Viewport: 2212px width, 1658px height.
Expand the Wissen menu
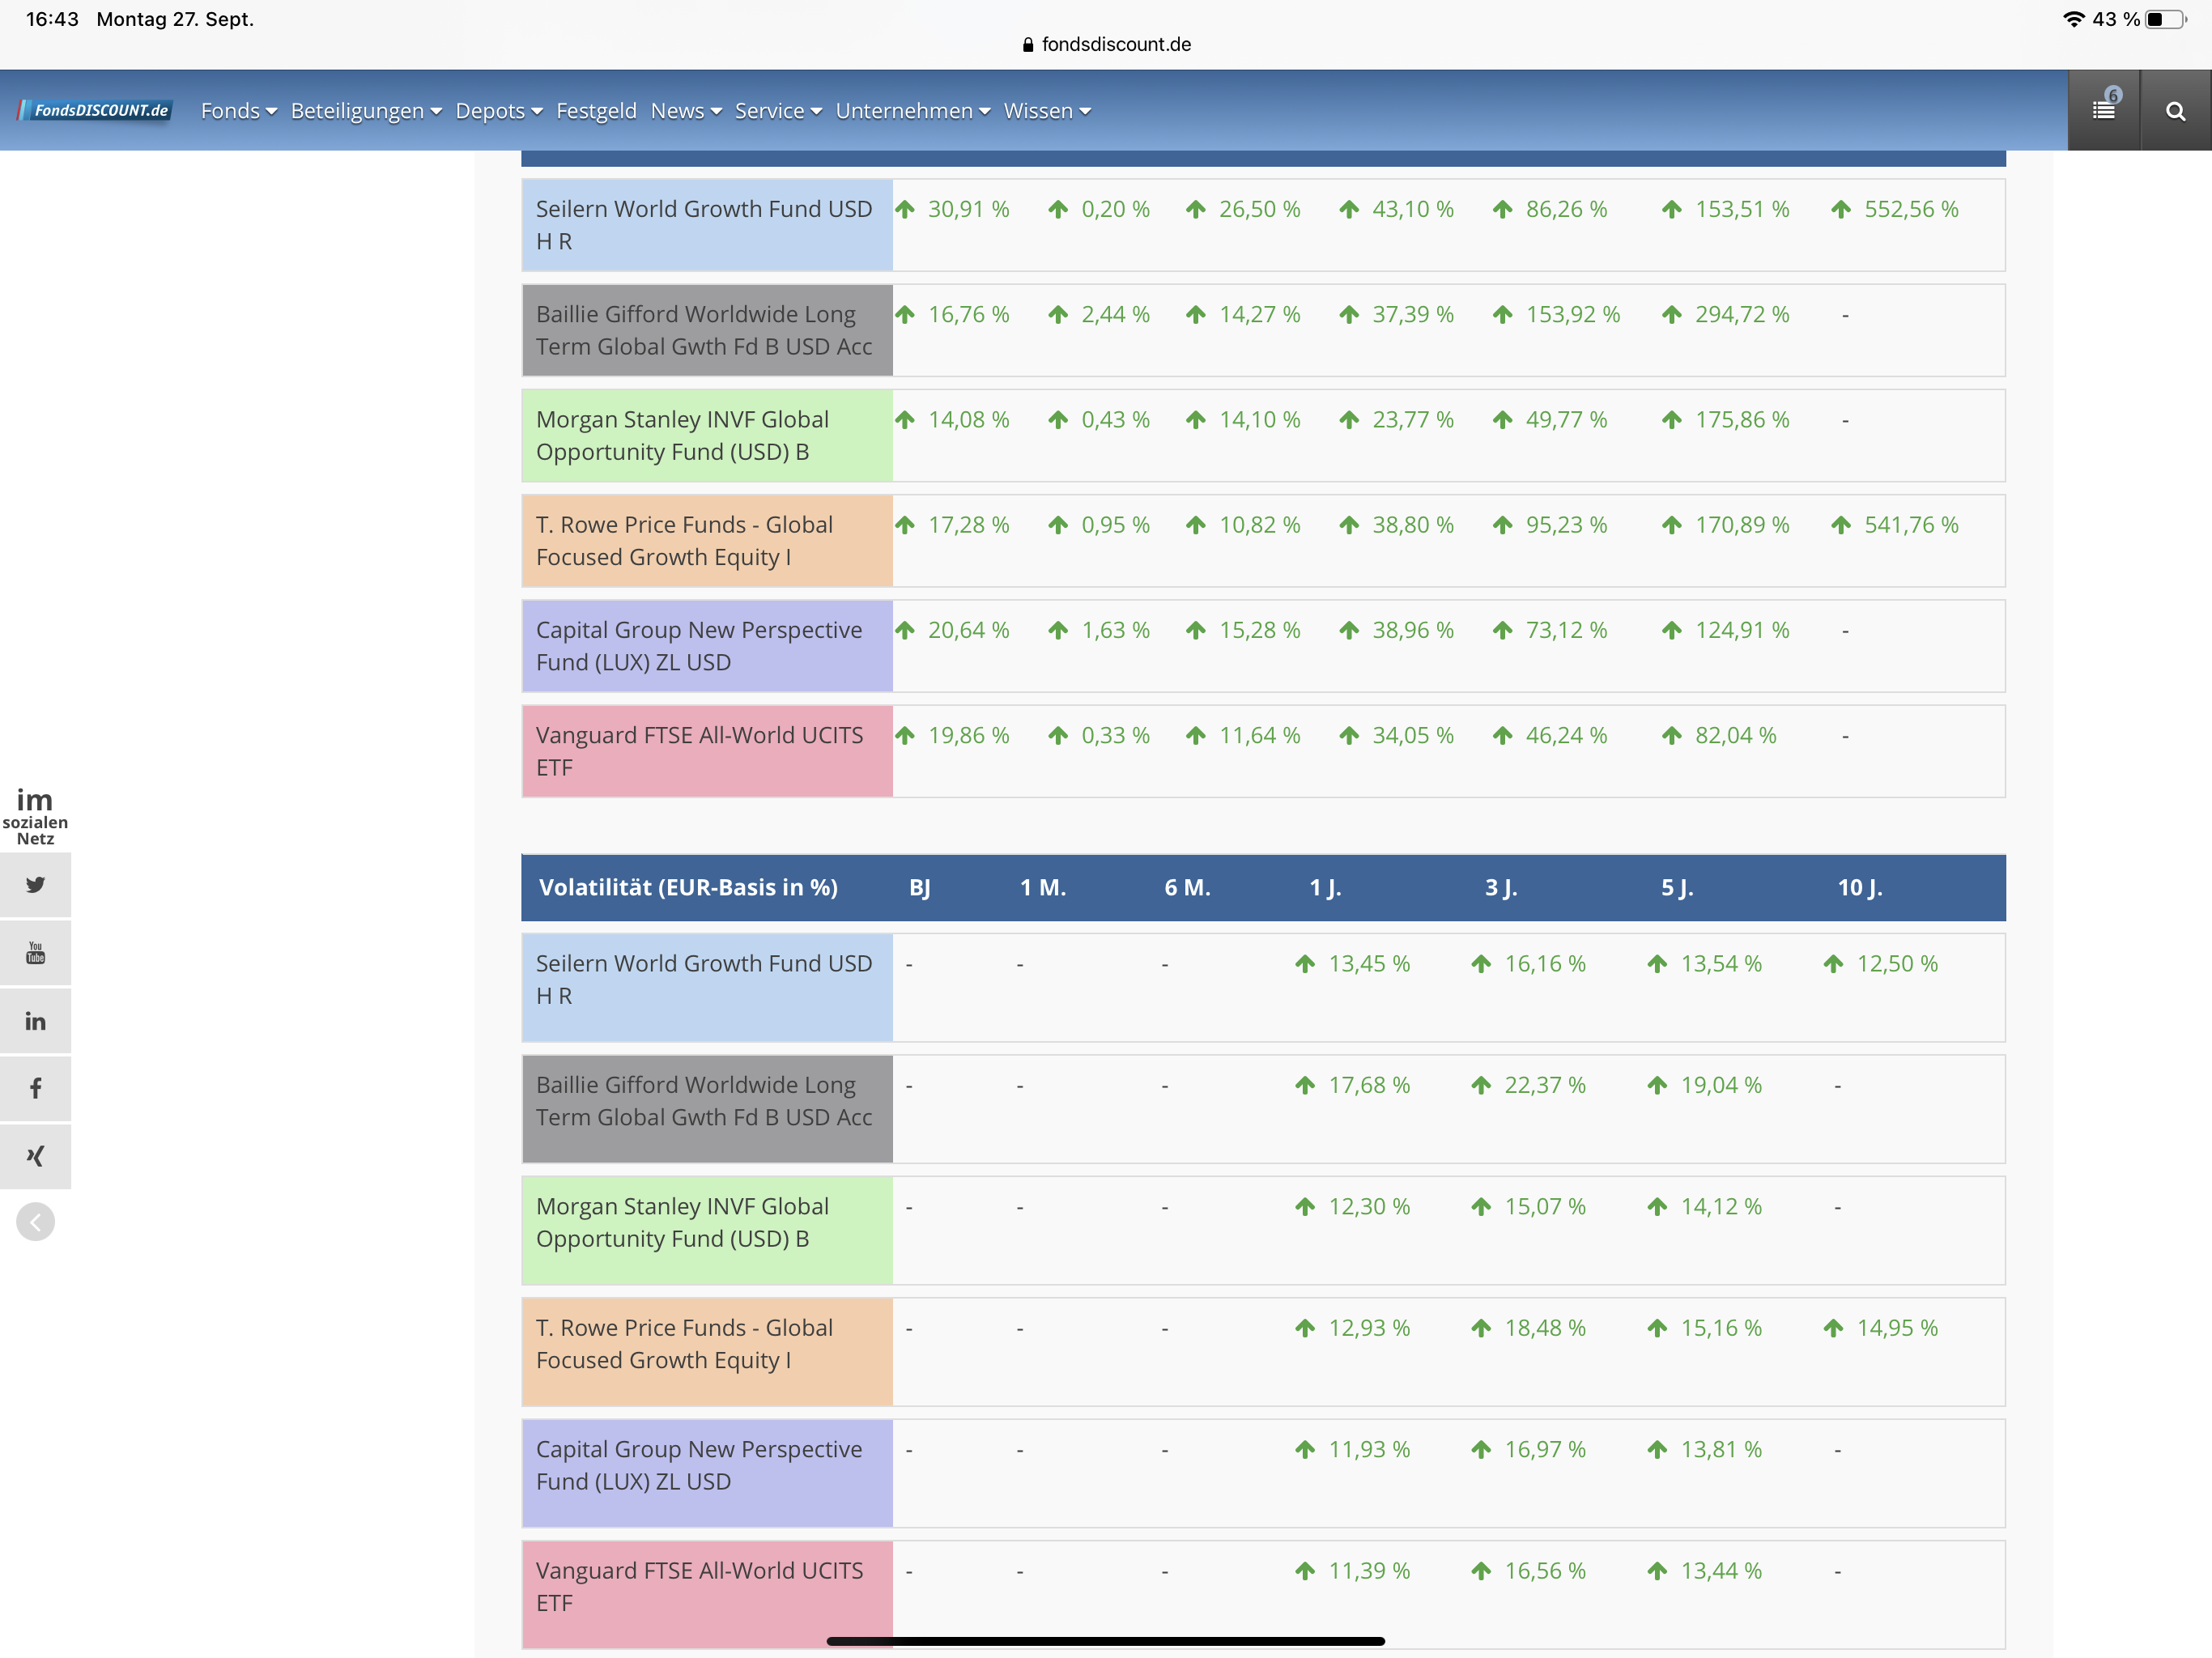tap(1046, 111)
